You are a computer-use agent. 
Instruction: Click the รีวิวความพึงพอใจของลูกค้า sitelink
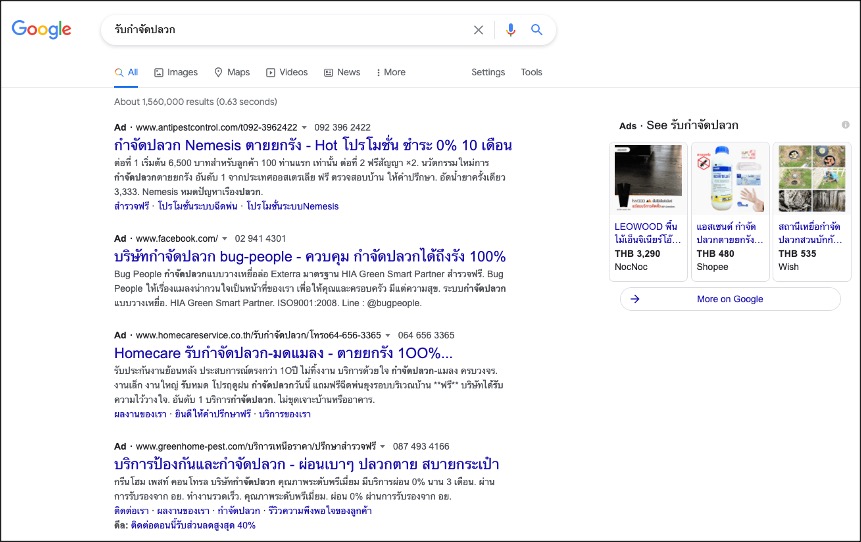point(320,511)
